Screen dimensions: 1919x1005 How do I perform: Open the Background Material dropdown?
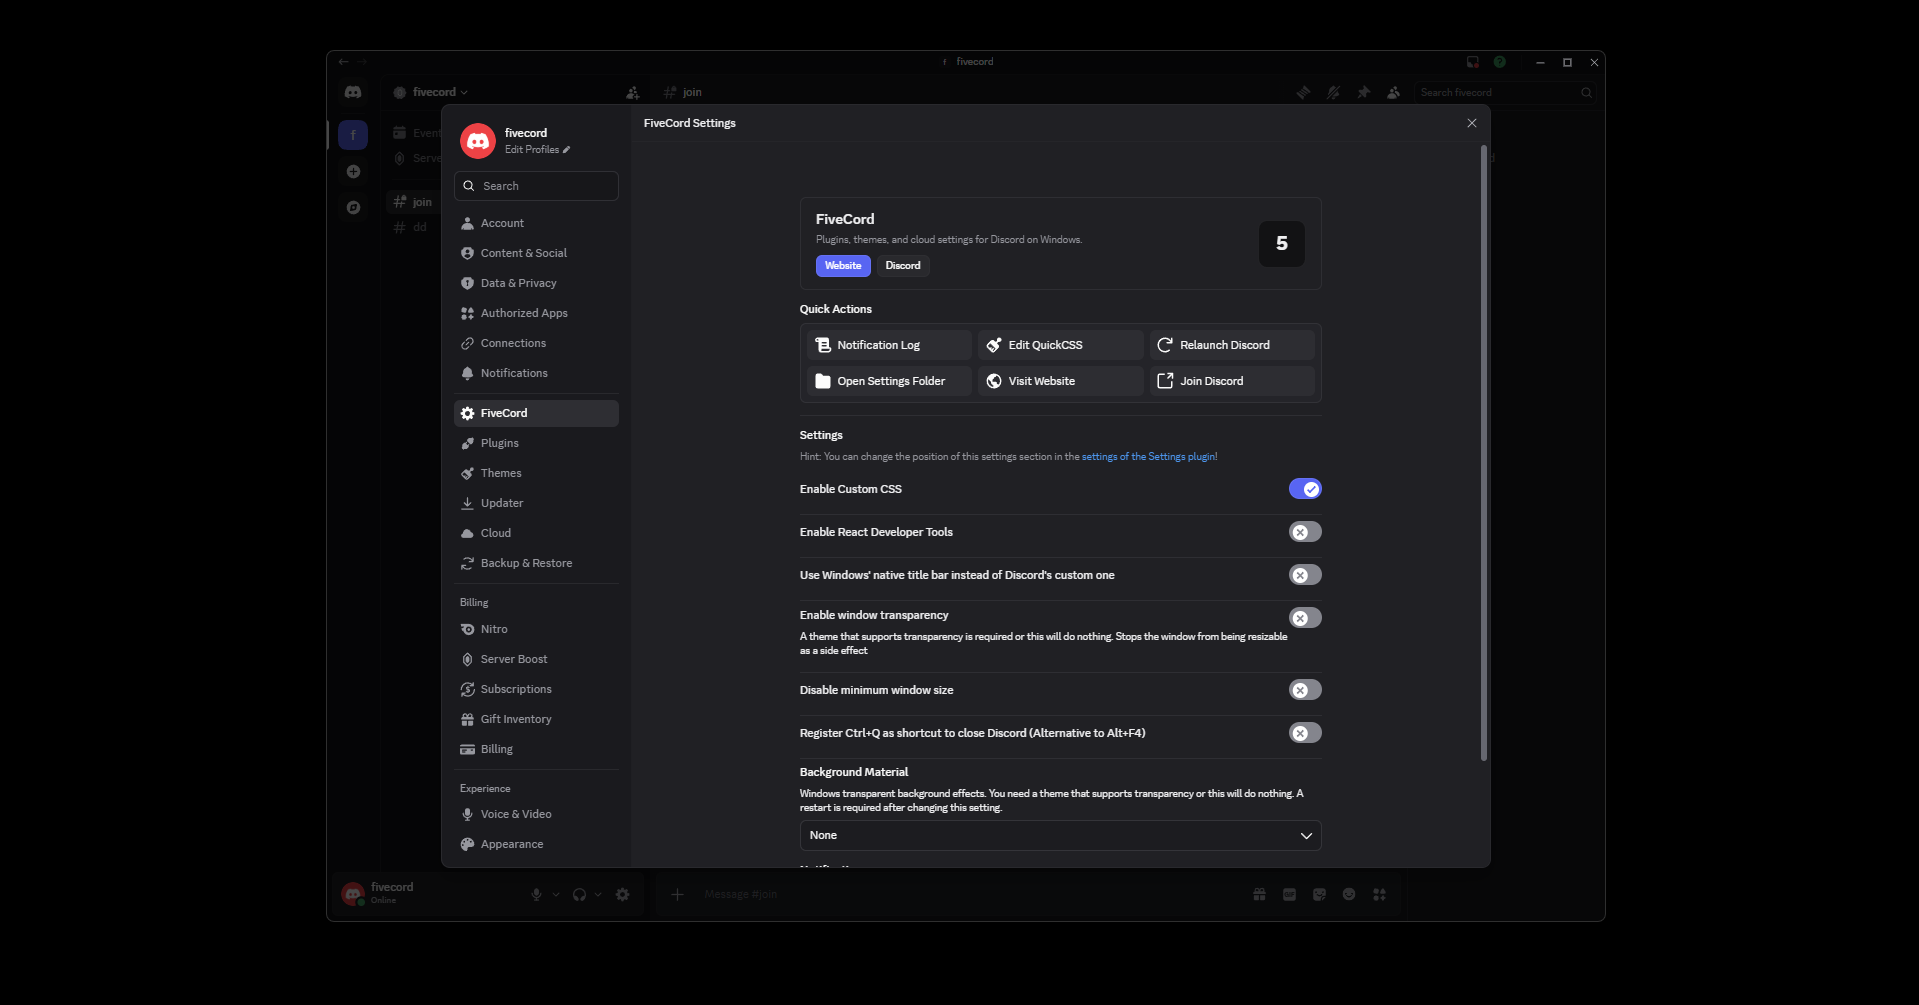tap(1060, 836)
